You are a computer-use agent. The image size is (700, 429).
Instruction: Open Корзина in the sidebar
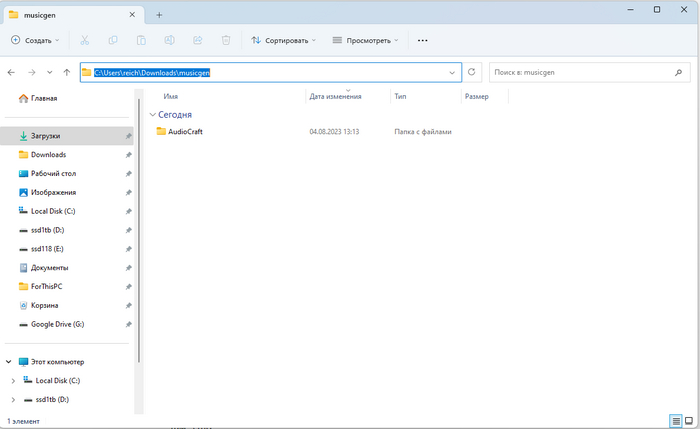click(44, 305)
